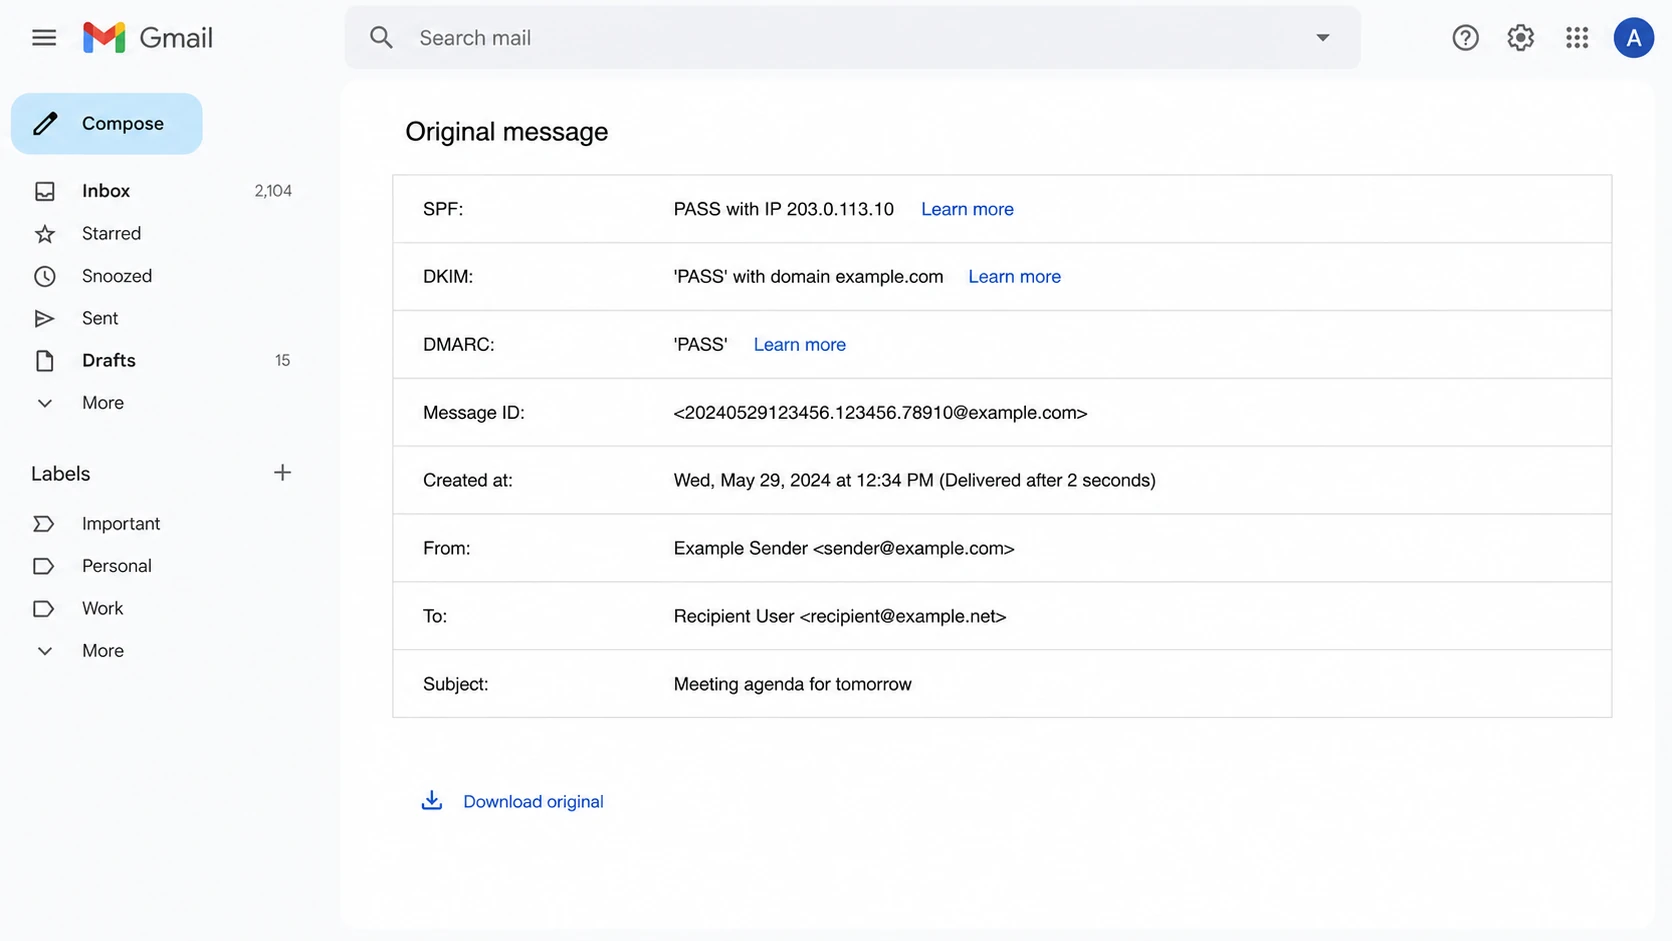This screenshot has width=1672, height=941.
Task: Focus the Search mail field
Action: 852,38
